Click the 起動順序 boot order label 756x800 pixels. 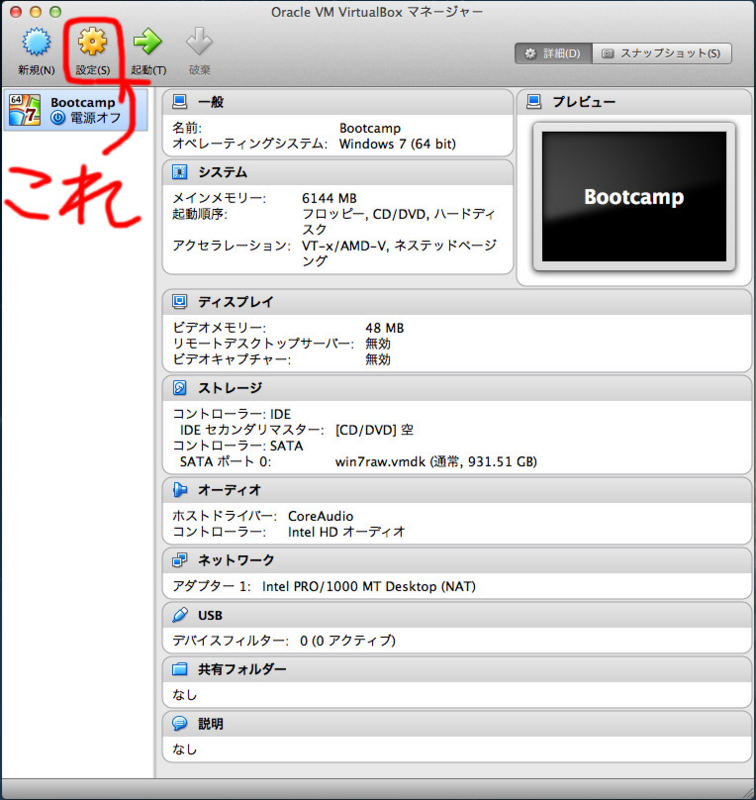(x=200, y=214)
